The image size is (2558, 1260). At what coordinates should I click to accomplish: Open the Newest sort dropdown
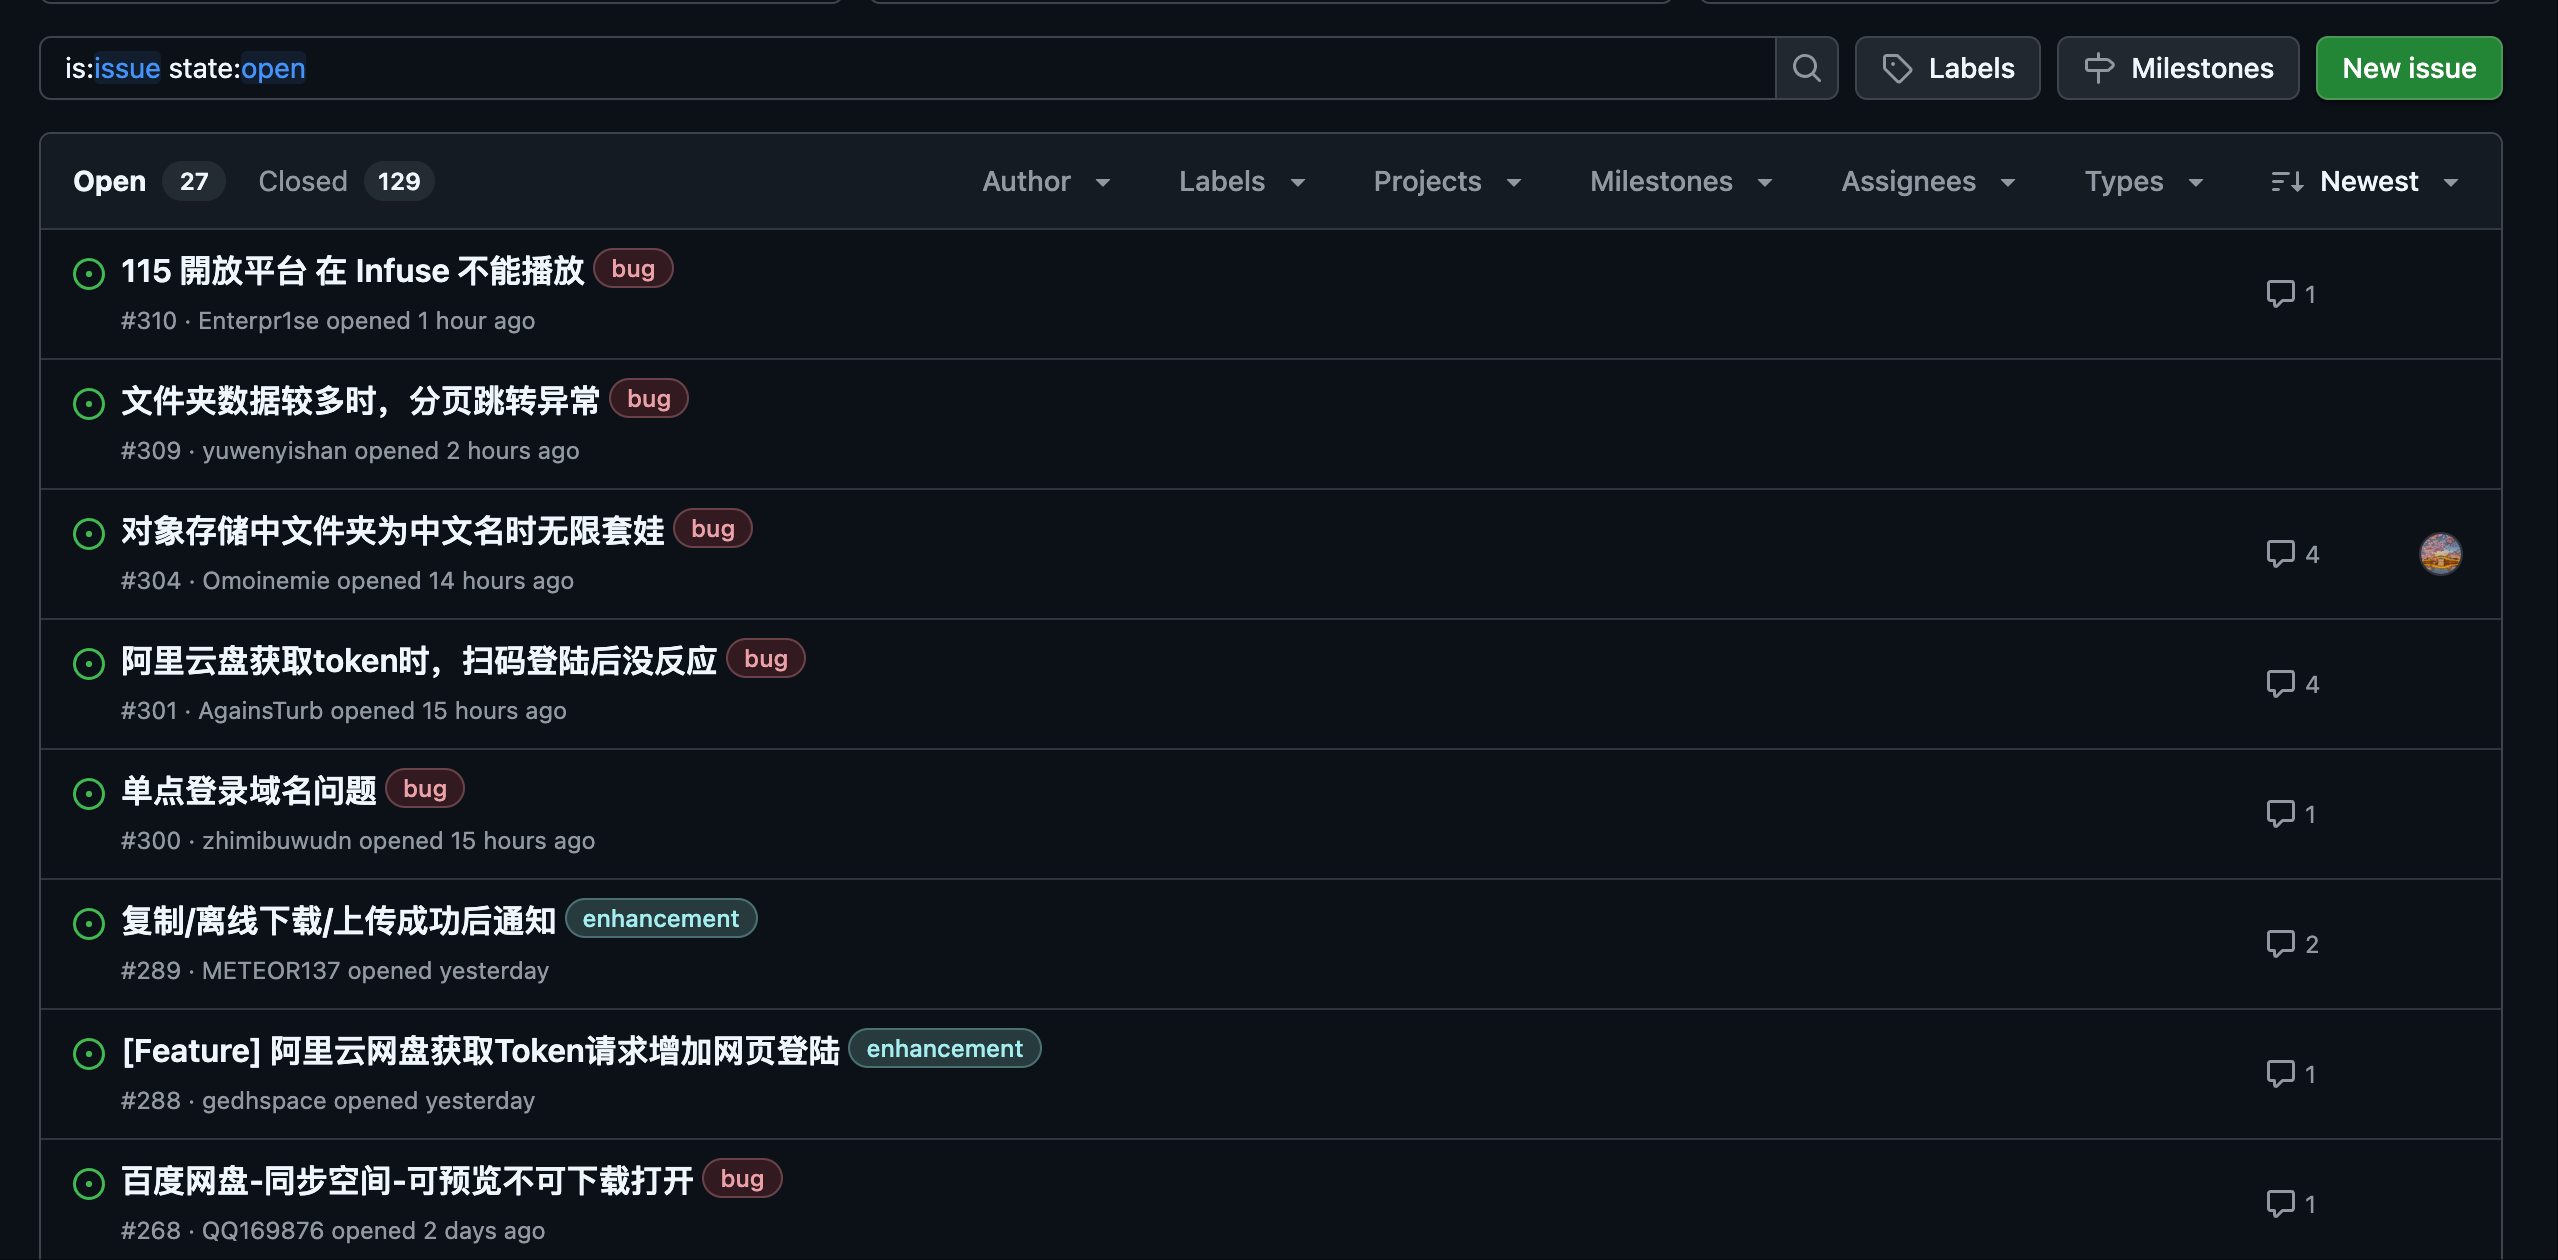(x=2364, y=182)
